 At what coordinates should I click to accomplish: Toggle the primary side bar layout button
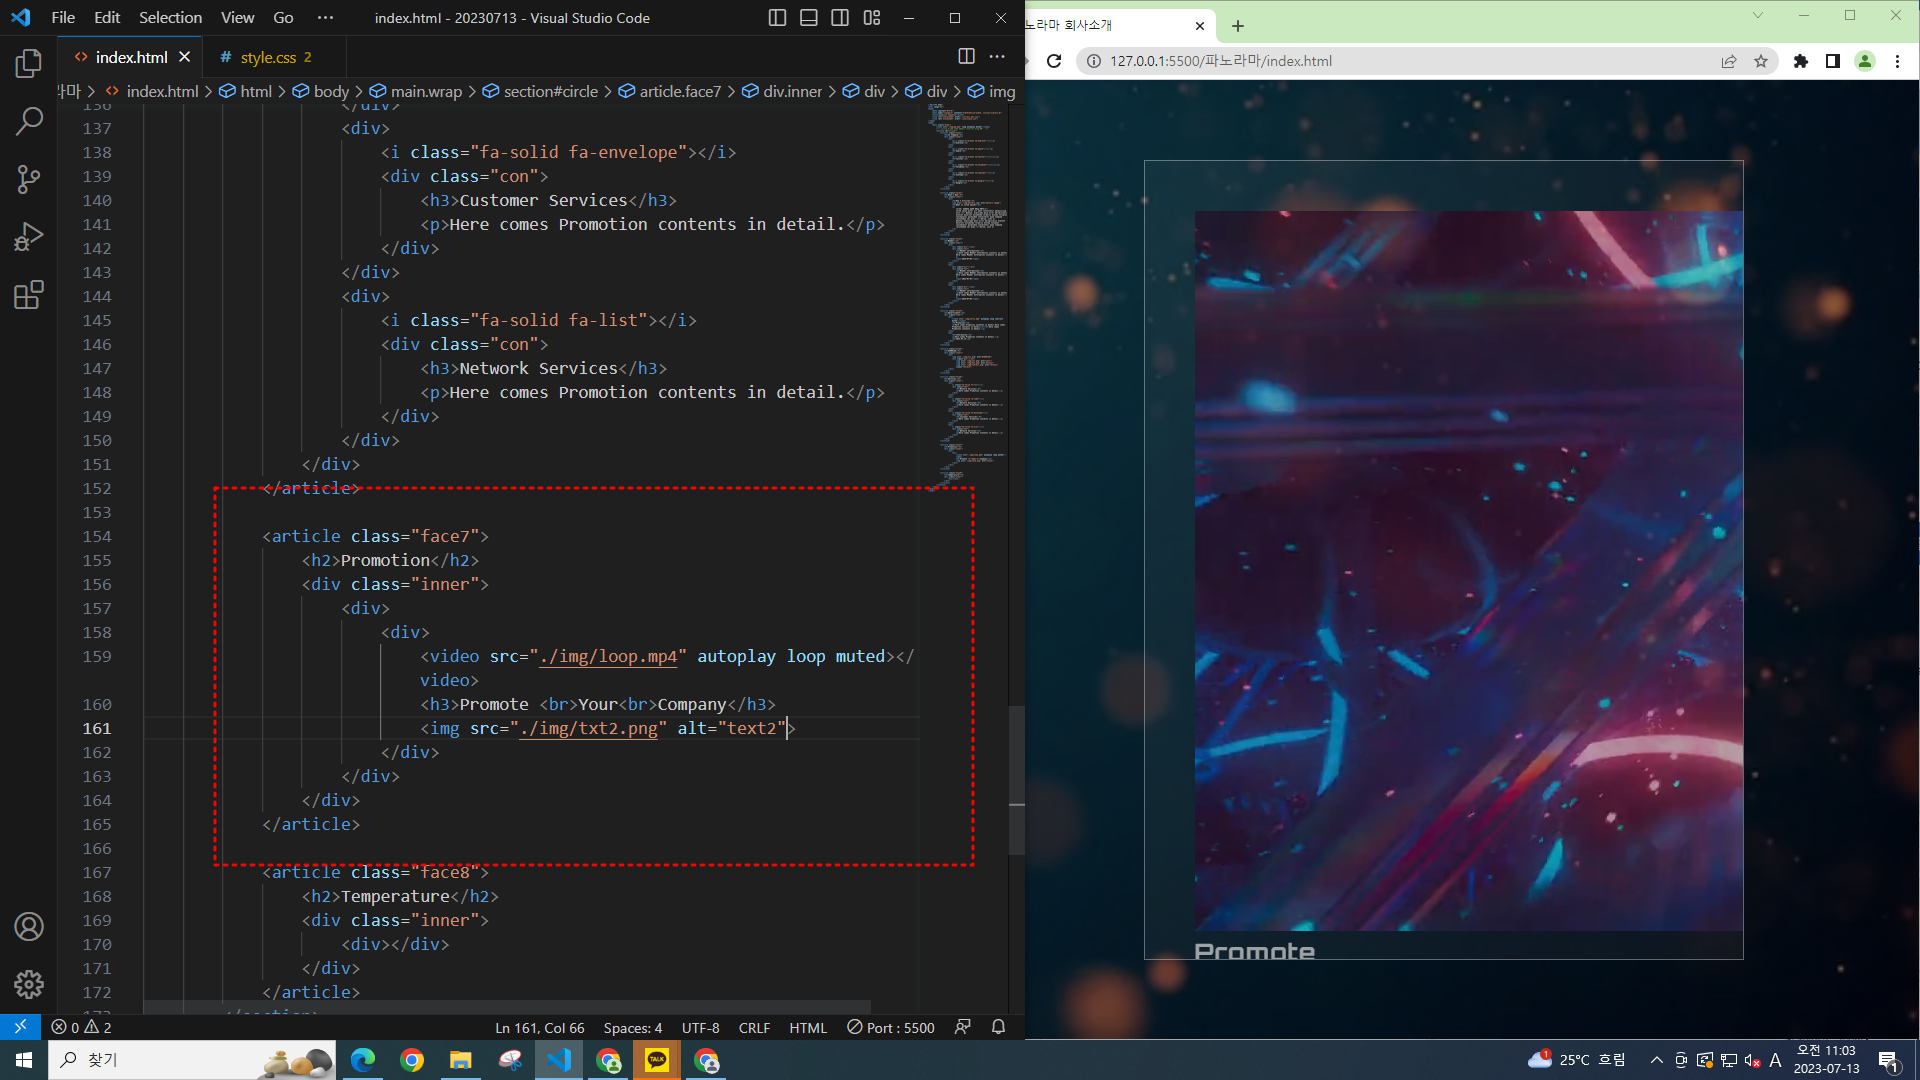[777, 18]
